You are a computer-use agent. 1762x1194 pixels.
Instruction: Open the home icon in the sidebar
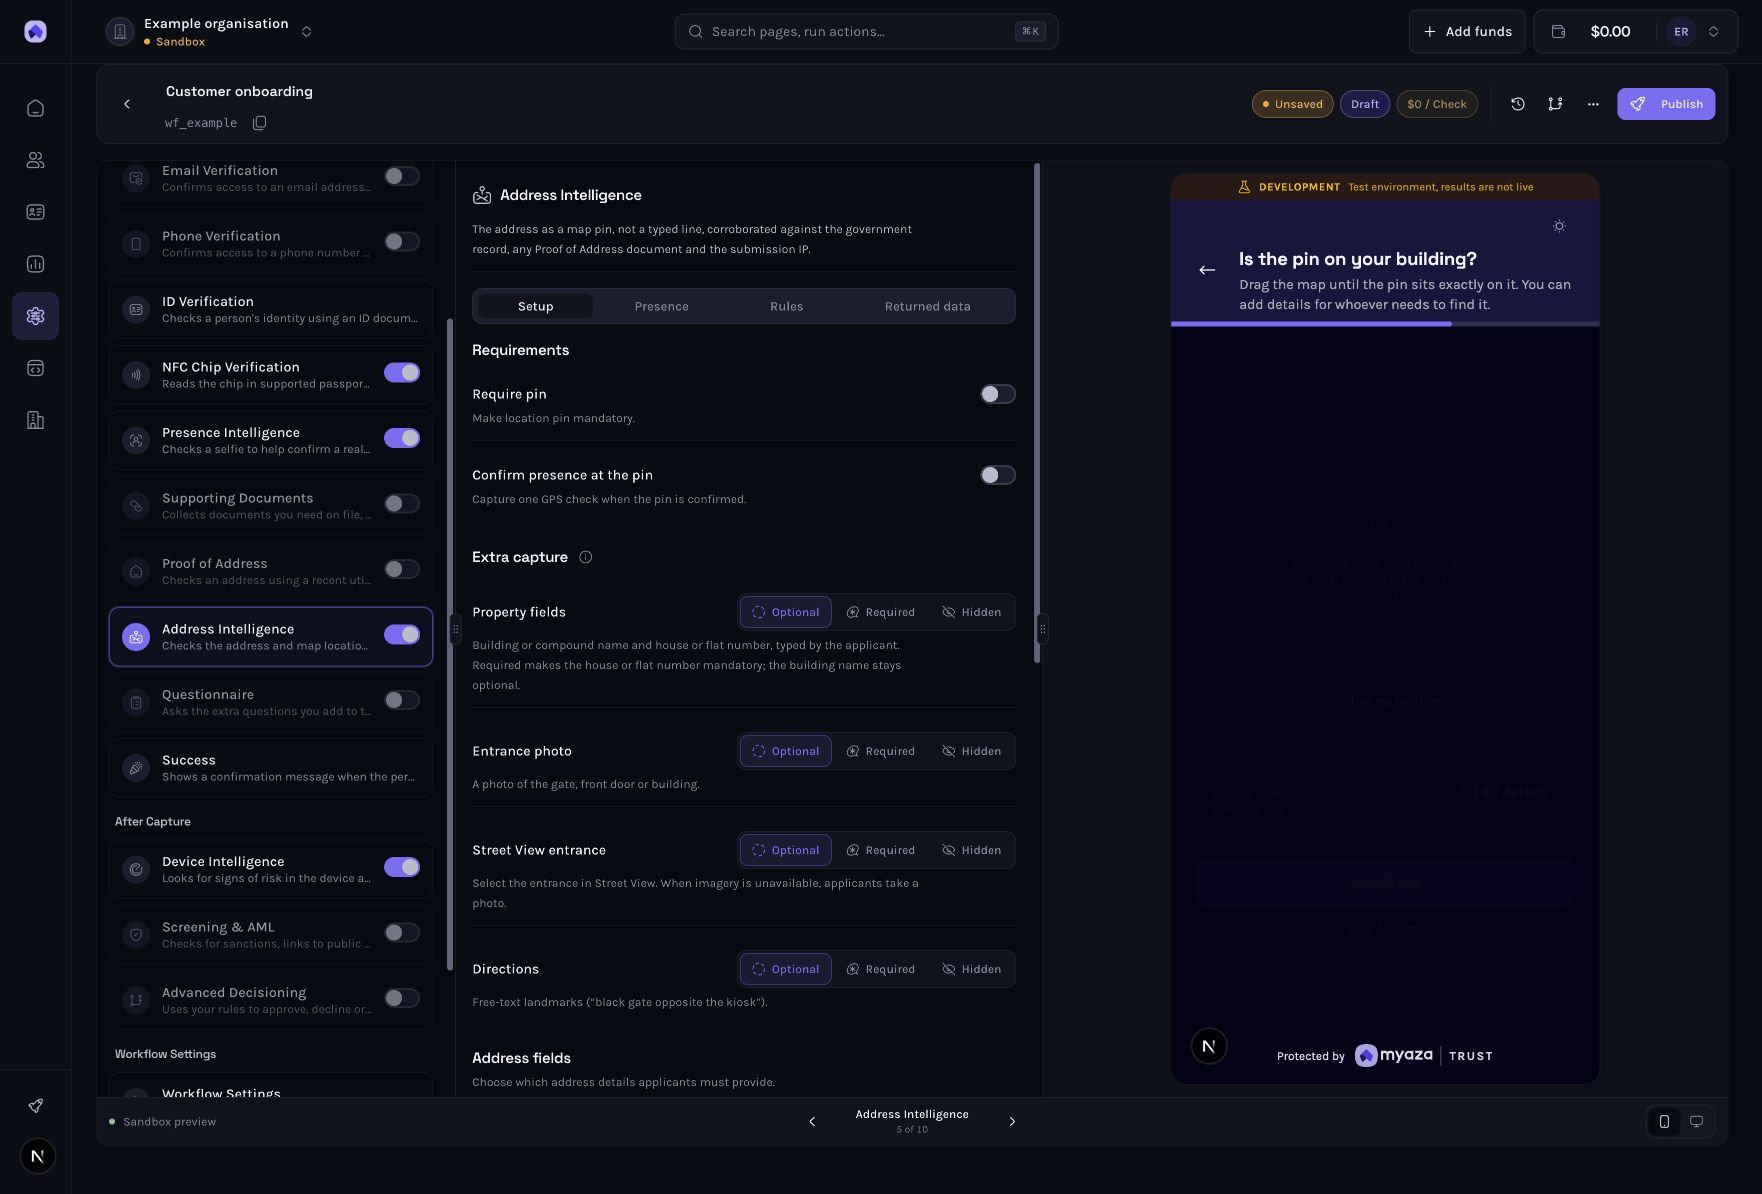(x=35, y=108)
